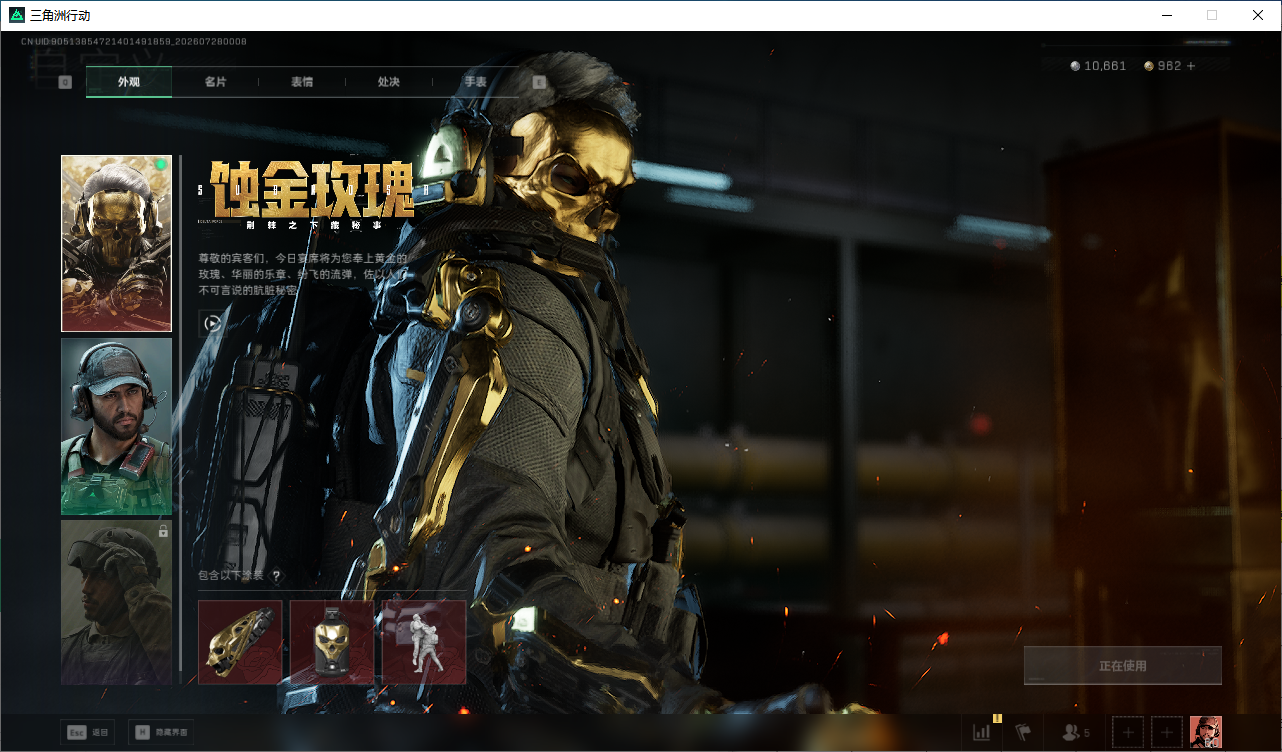Click the lock icon on third skin
This screenshot has width=1282, height=752.
pyautogui.click(x=162, y=532)
